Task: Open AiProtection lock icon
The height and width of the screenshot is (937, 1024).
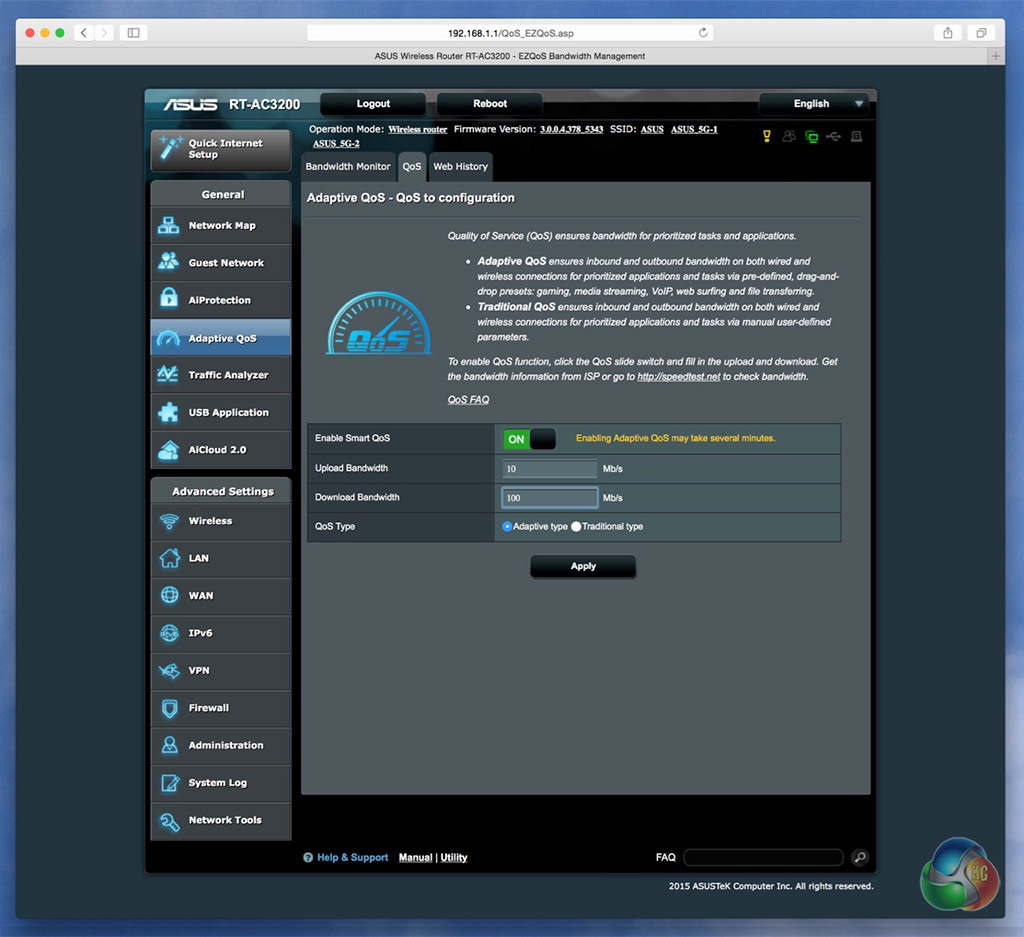Action: (x=168, y=298)
